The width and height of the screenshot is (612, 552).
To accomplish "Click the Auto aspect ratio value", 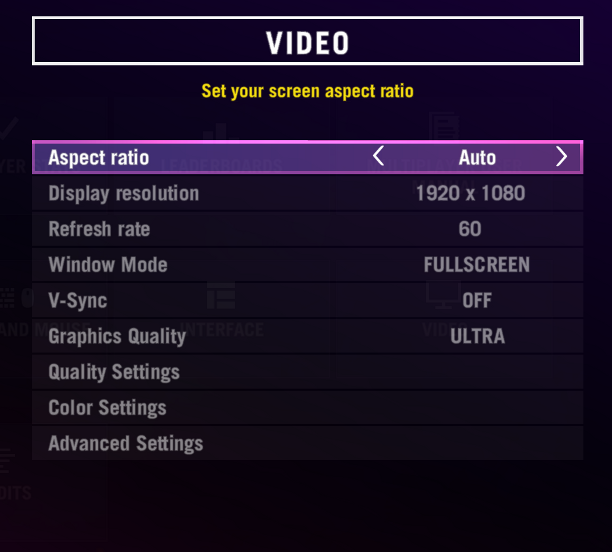I will click(x=477, y=157).
